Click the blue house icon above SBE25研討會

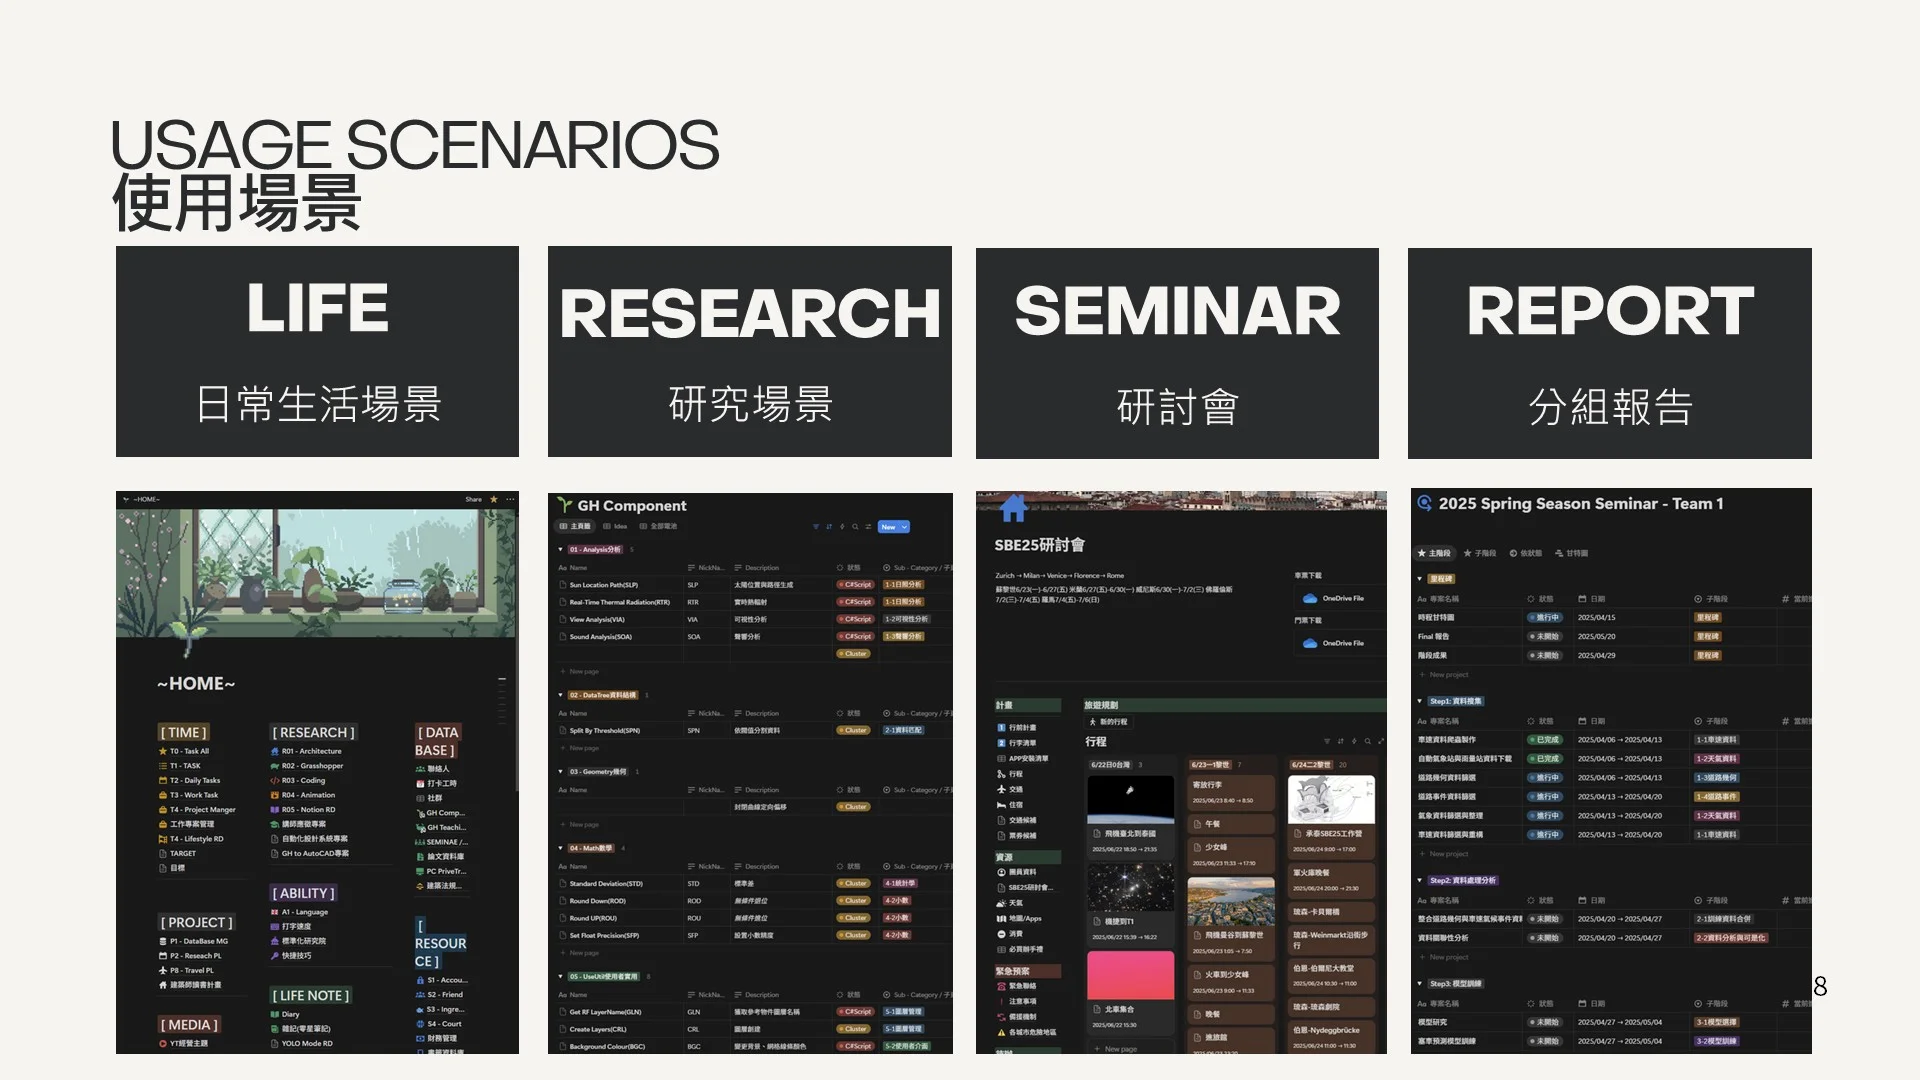(1013, 509)
